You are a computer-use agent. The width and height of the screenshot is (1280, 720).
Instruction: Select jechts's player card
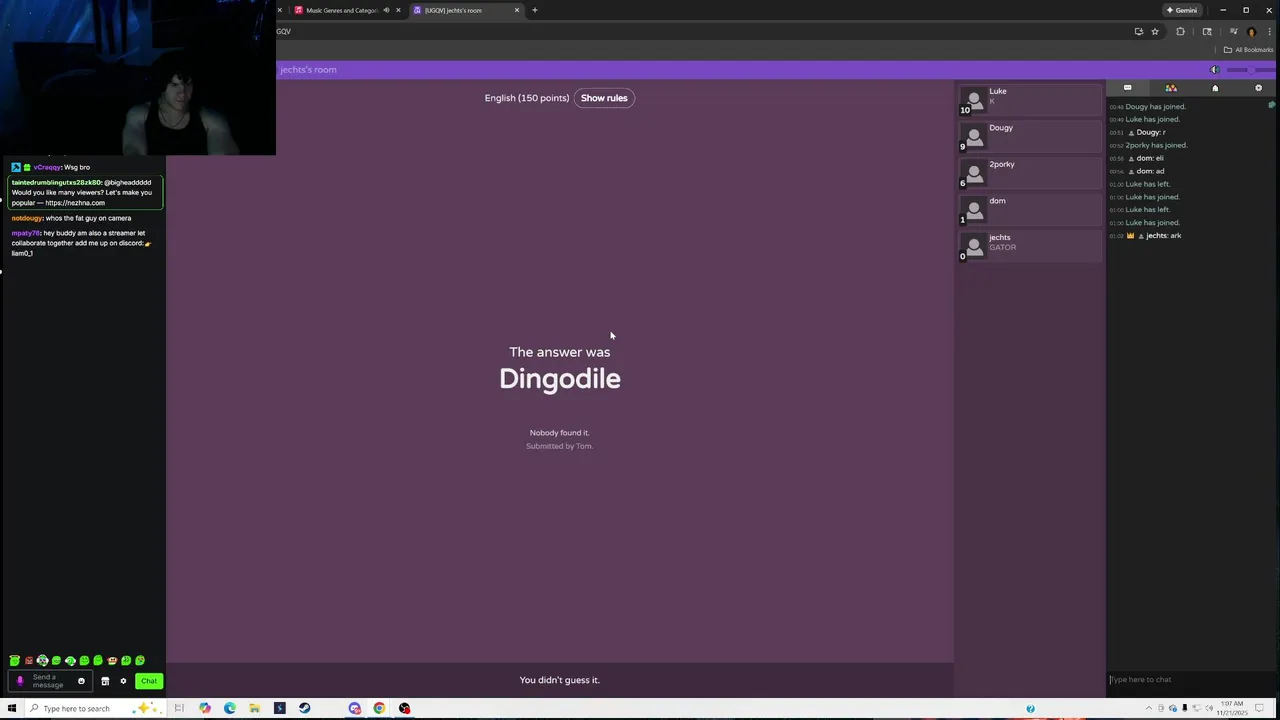1030,246
